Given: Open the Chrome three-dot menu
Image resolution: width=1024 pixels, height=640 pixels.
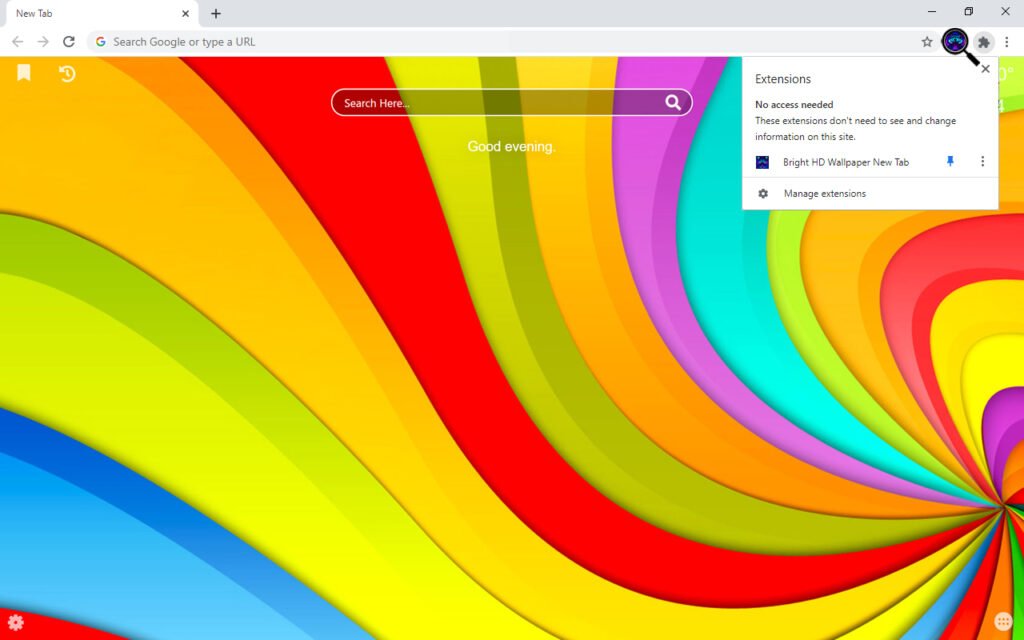Looking at the screenshot, I should coord(1007,42).
